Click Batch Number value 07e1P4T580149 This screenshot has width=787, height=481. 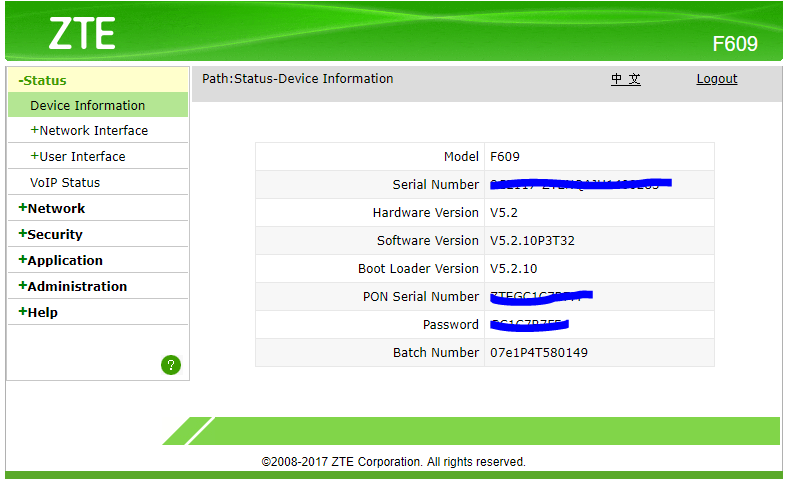[x=539, y=353]
